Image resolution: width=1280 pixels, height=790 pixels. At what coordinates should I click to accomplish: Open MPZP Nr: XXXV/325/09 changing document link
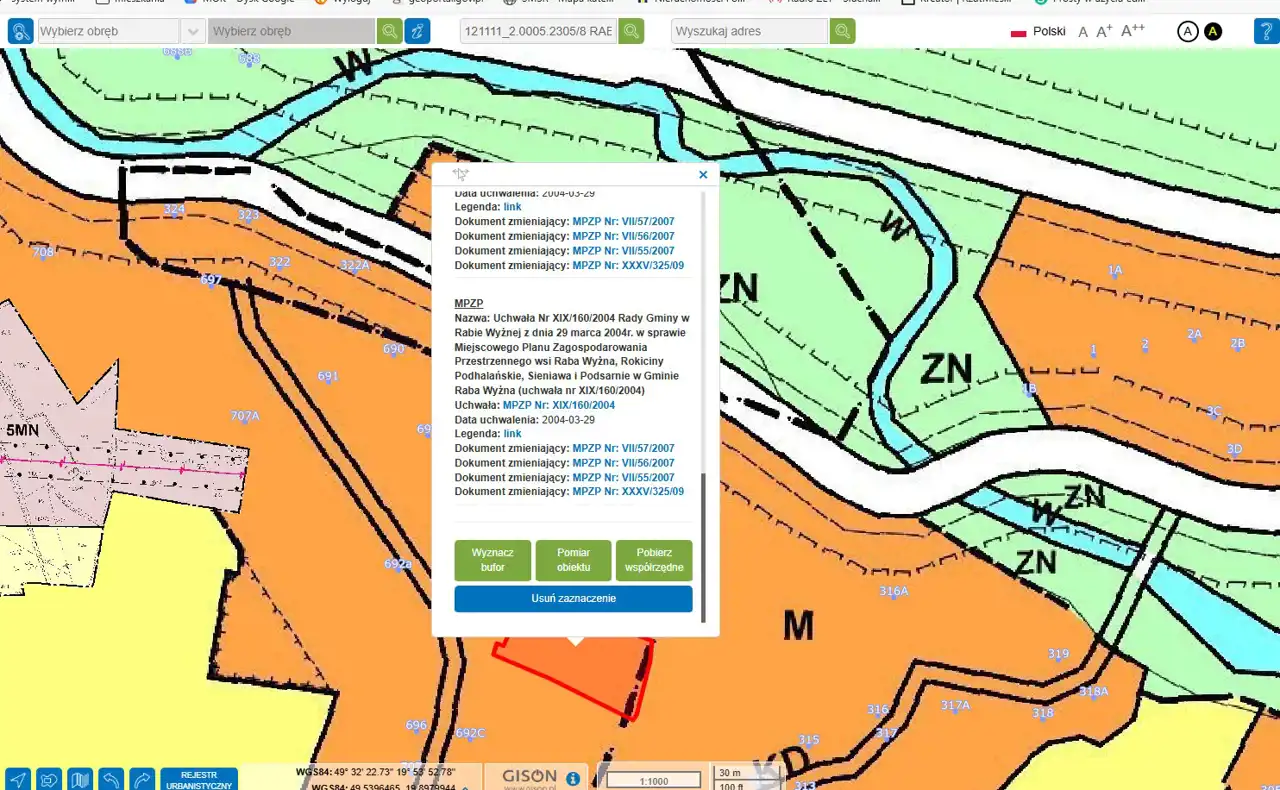pyautogui.click(x=628, y=492)
